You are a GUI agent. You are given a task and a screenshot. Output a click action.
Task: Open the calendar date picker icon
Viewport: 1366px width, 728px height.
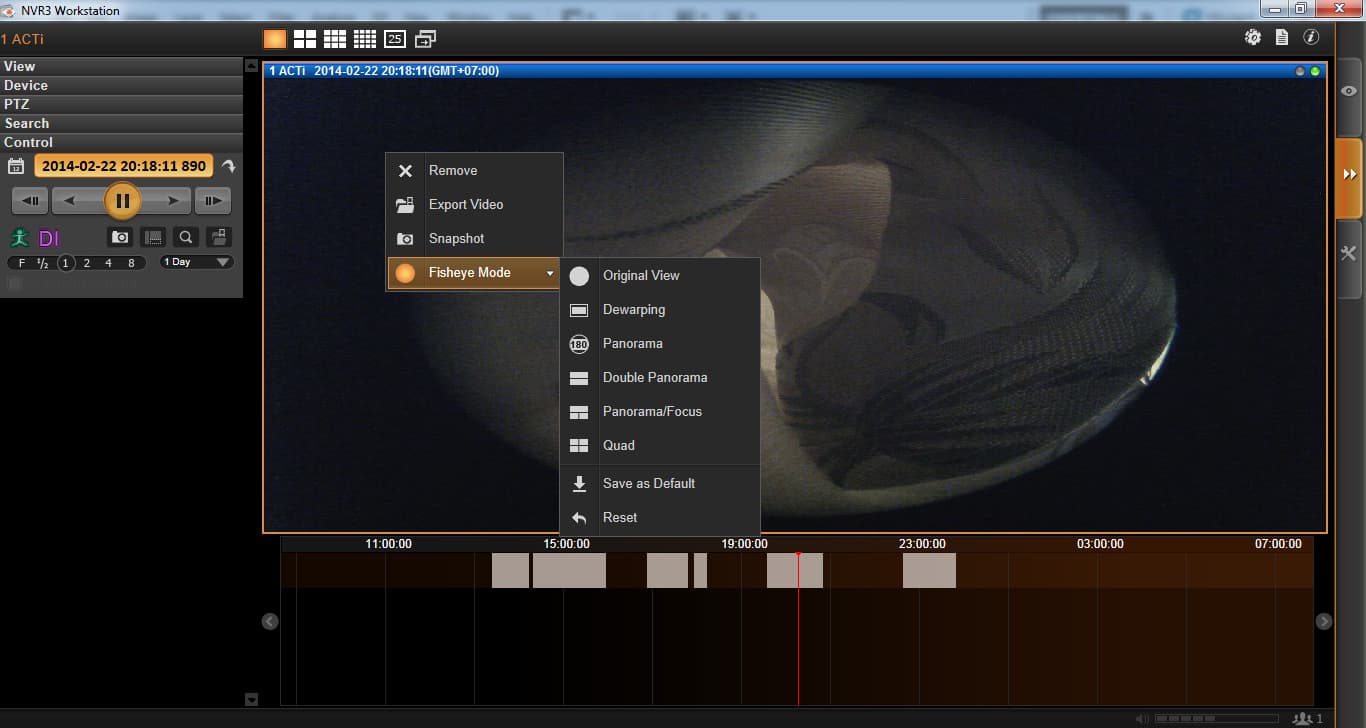point(16,166)
